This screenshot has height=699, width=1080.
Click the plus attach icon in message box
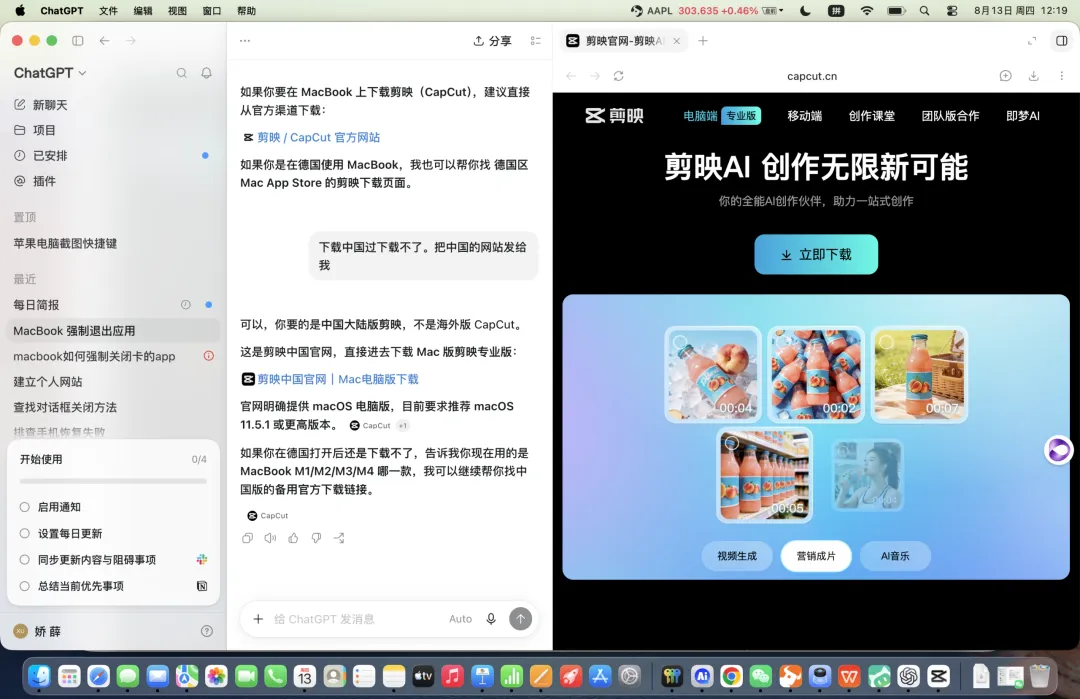click(x=258, y=619)
